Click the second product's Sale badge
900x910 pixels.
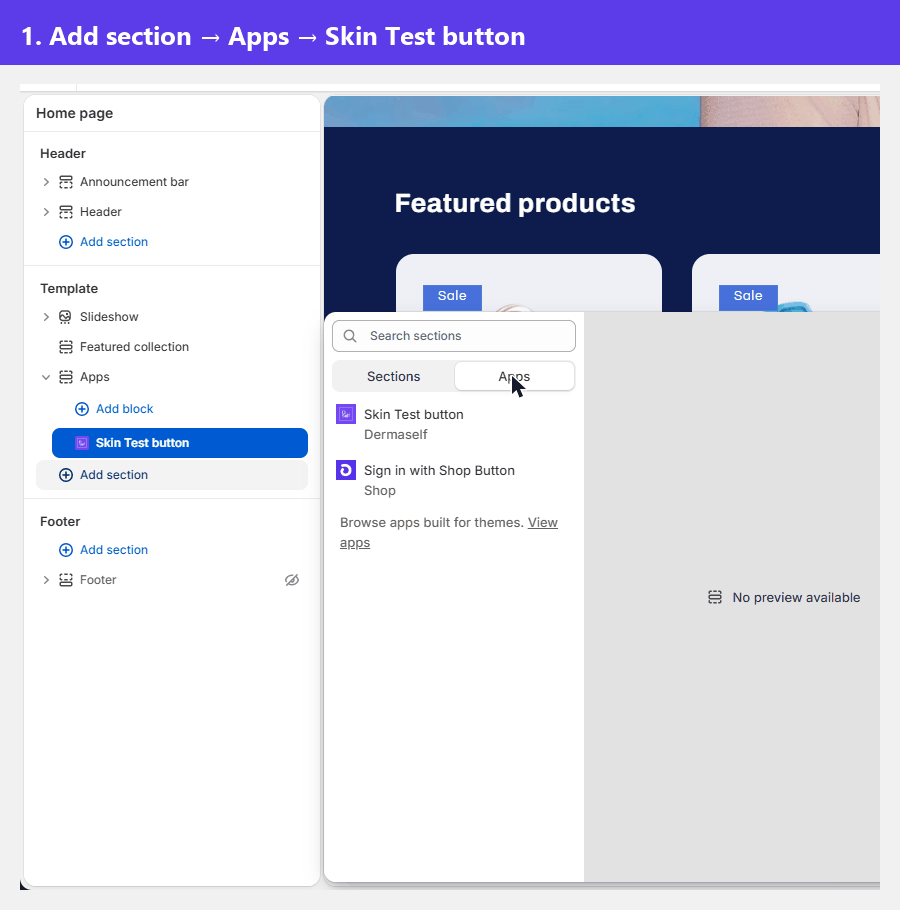[x=748, y=296]
